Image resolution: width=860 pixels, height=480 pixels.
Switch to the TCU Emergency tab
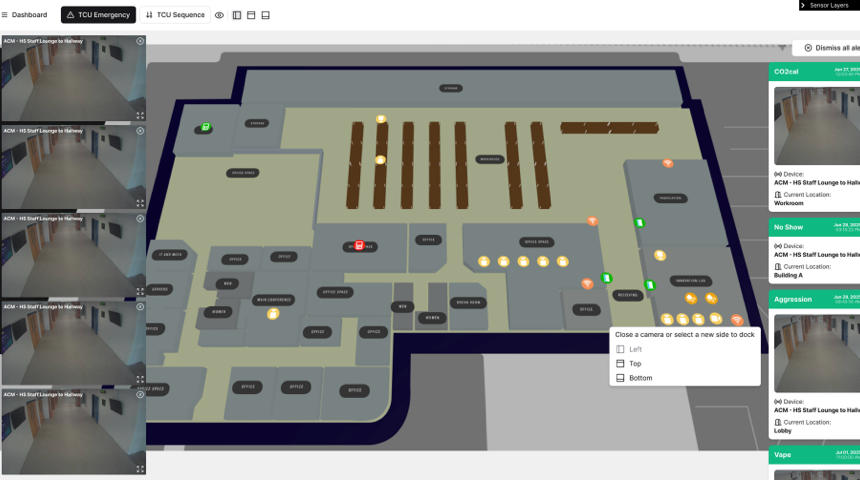[x=98, y=15]
